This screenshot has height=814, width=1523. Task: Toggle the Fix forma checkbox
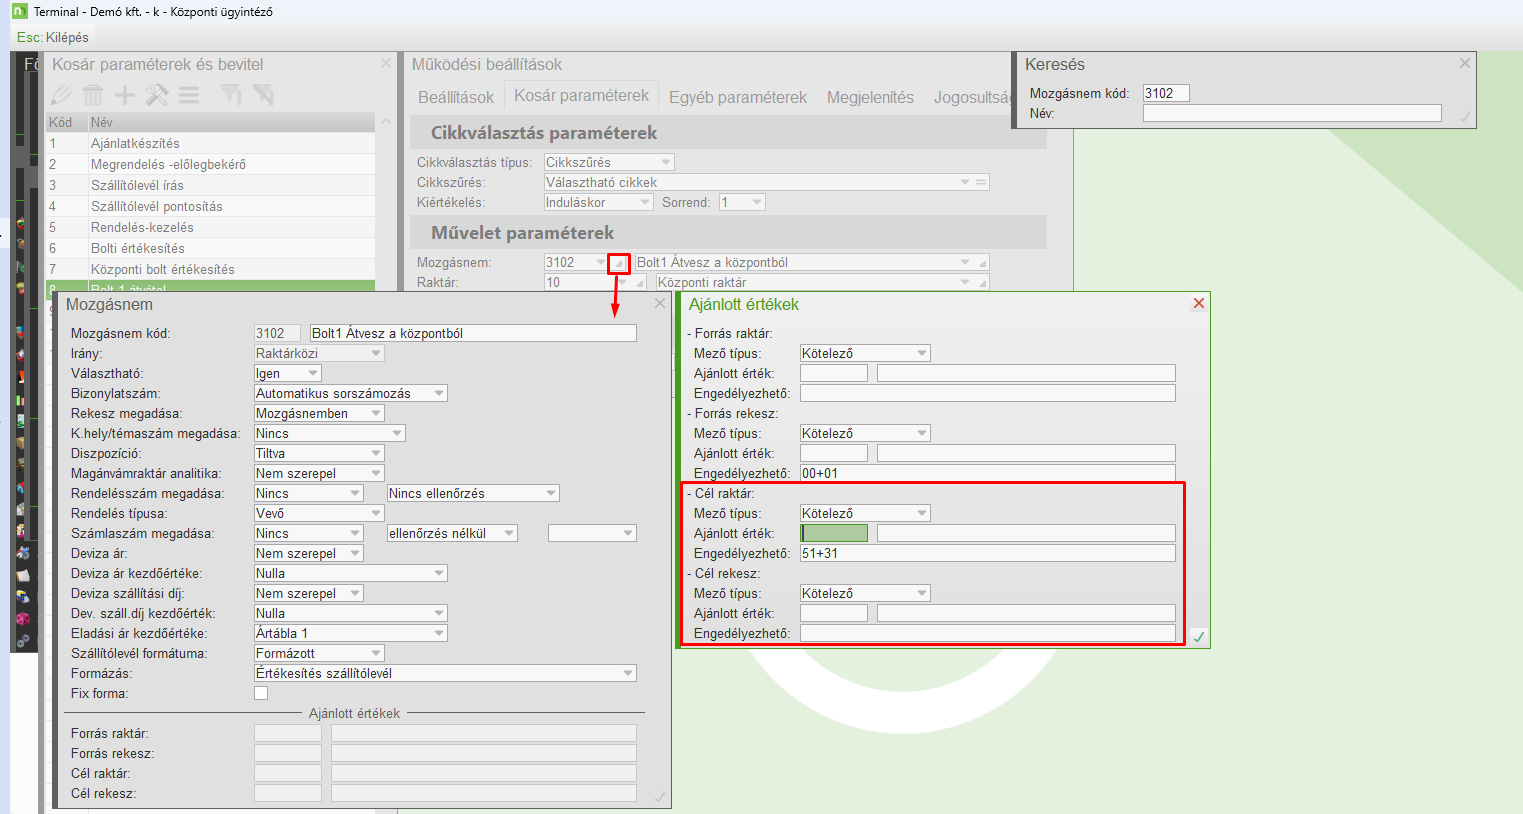261,693
